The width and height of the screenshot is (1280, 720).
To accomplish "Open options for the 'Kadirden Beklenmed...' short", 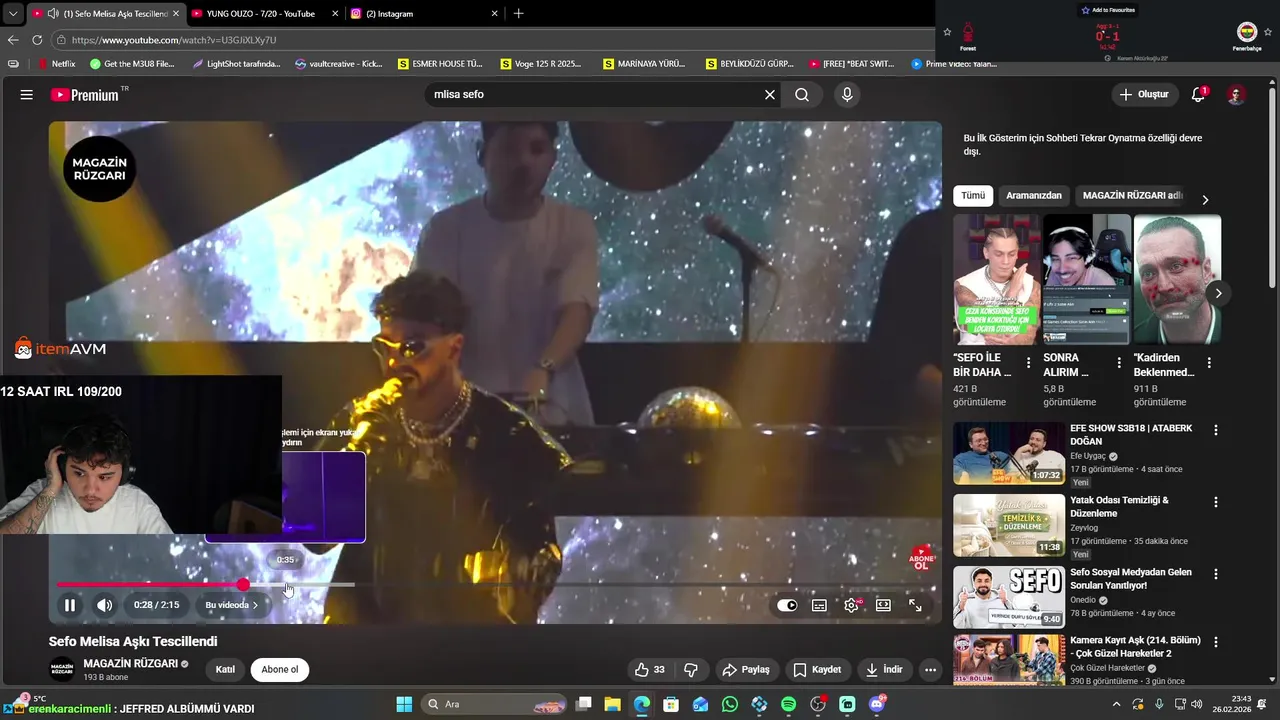I will pyautogui.click(x=1209, y=363).
